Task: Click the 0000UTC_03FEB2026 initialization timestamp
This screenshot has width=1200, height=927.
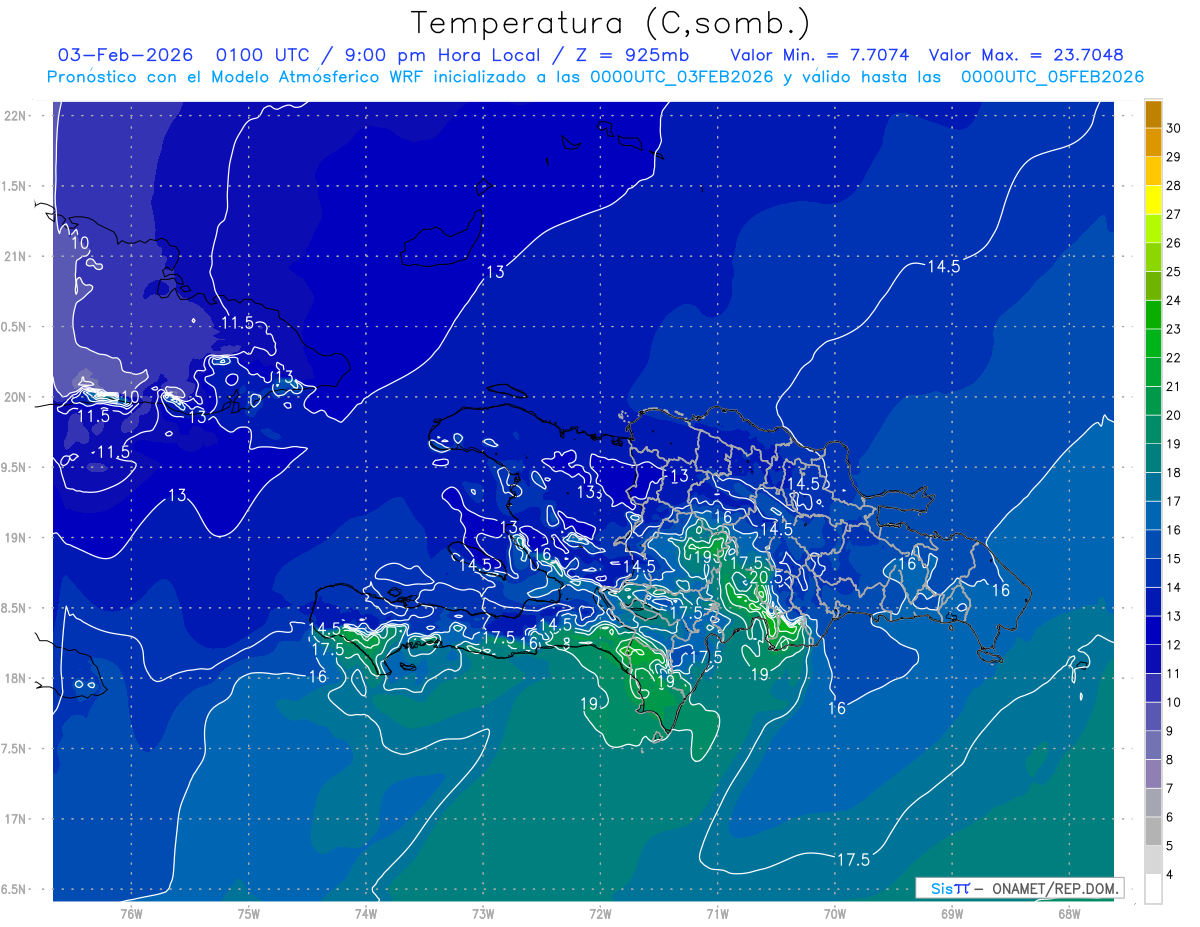Action: pos(682,77)
